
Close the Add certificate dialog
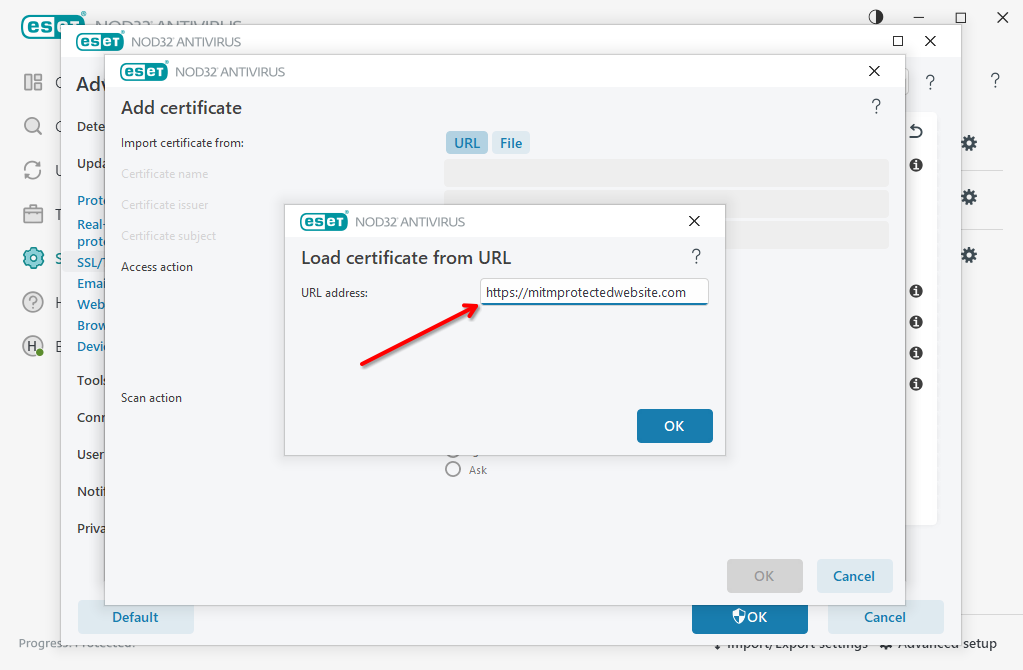pos(874,71)
